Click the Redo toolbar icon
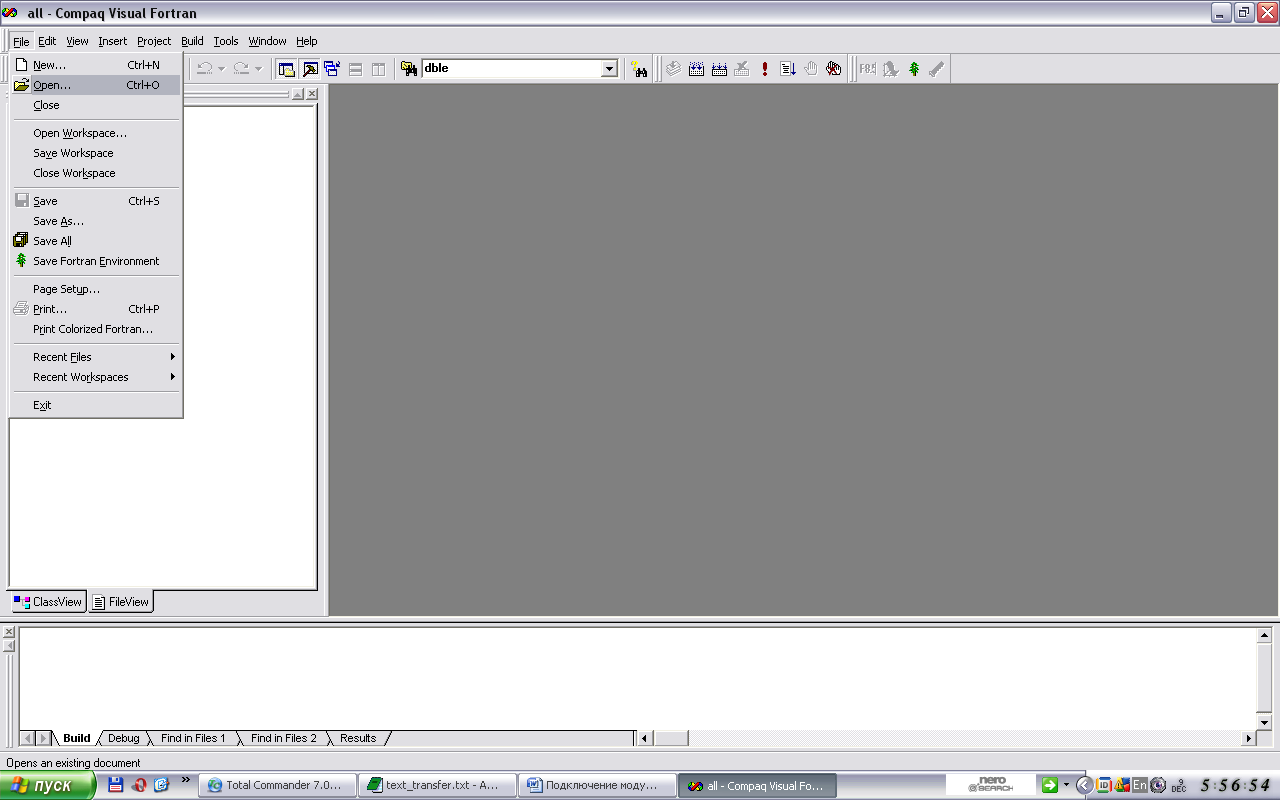1280x800 pixels. (x=241, y=69)
